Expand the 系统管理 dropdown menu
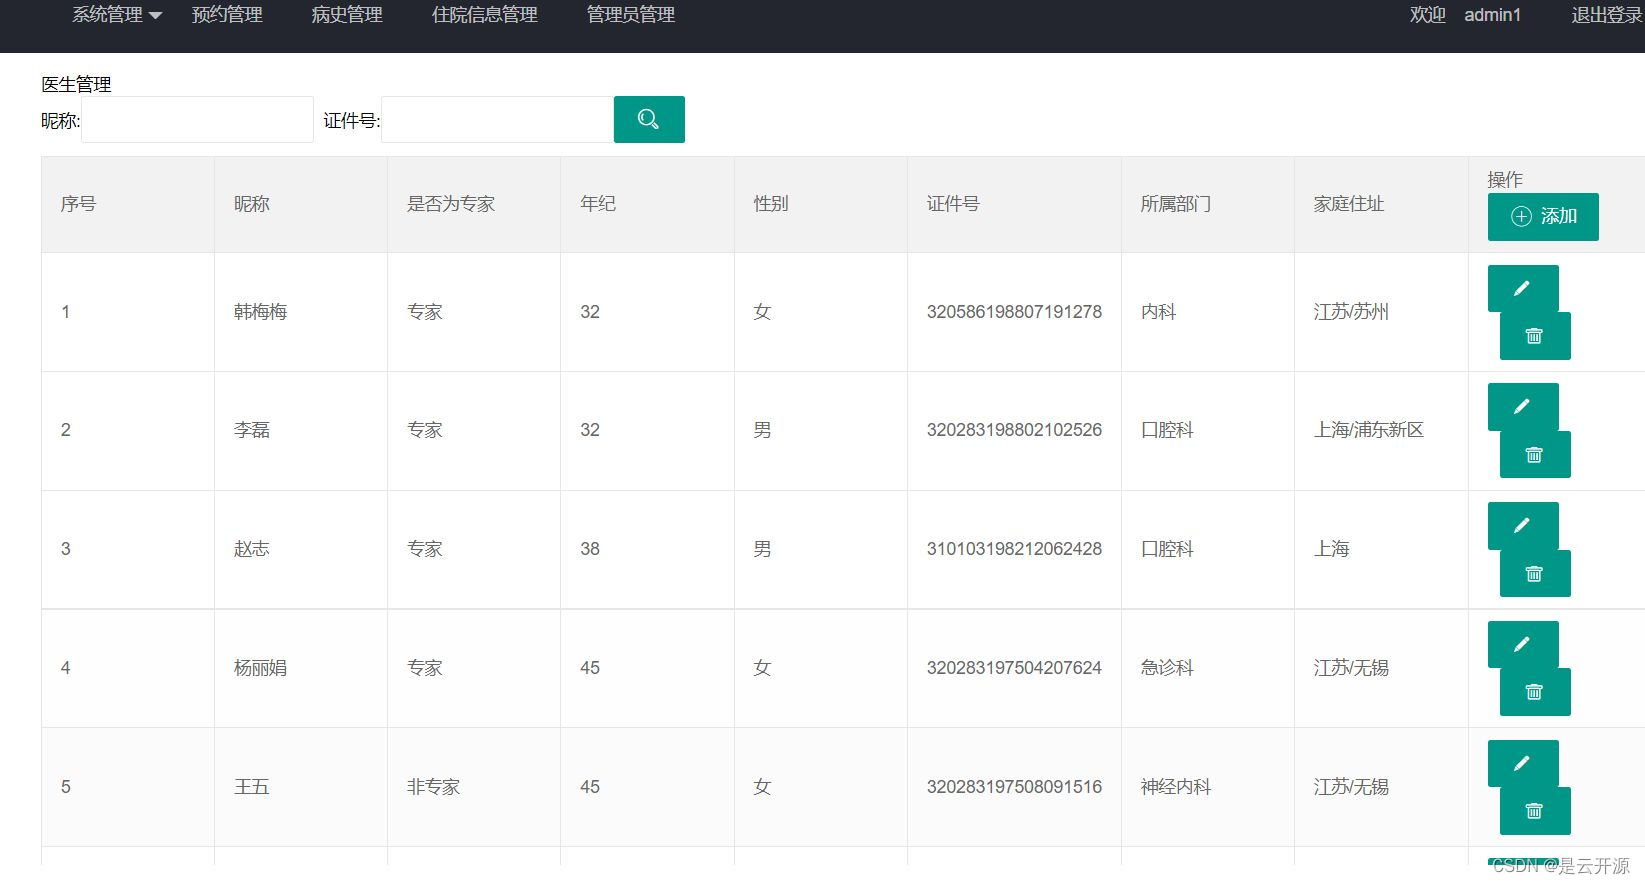 pos(116,15)
